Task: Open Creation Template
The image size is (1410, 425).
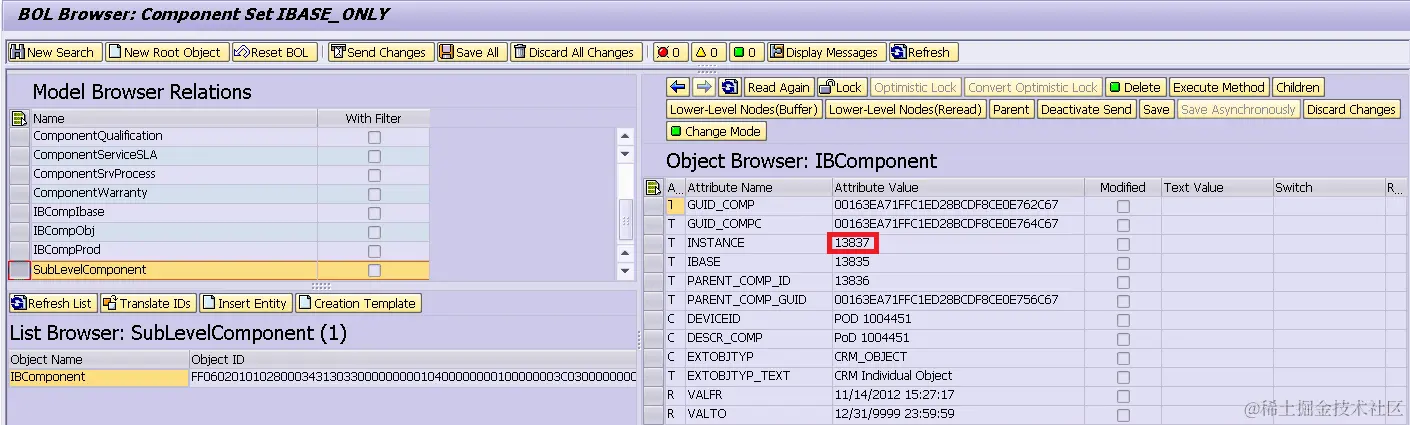Action: [x=358, y=303]
